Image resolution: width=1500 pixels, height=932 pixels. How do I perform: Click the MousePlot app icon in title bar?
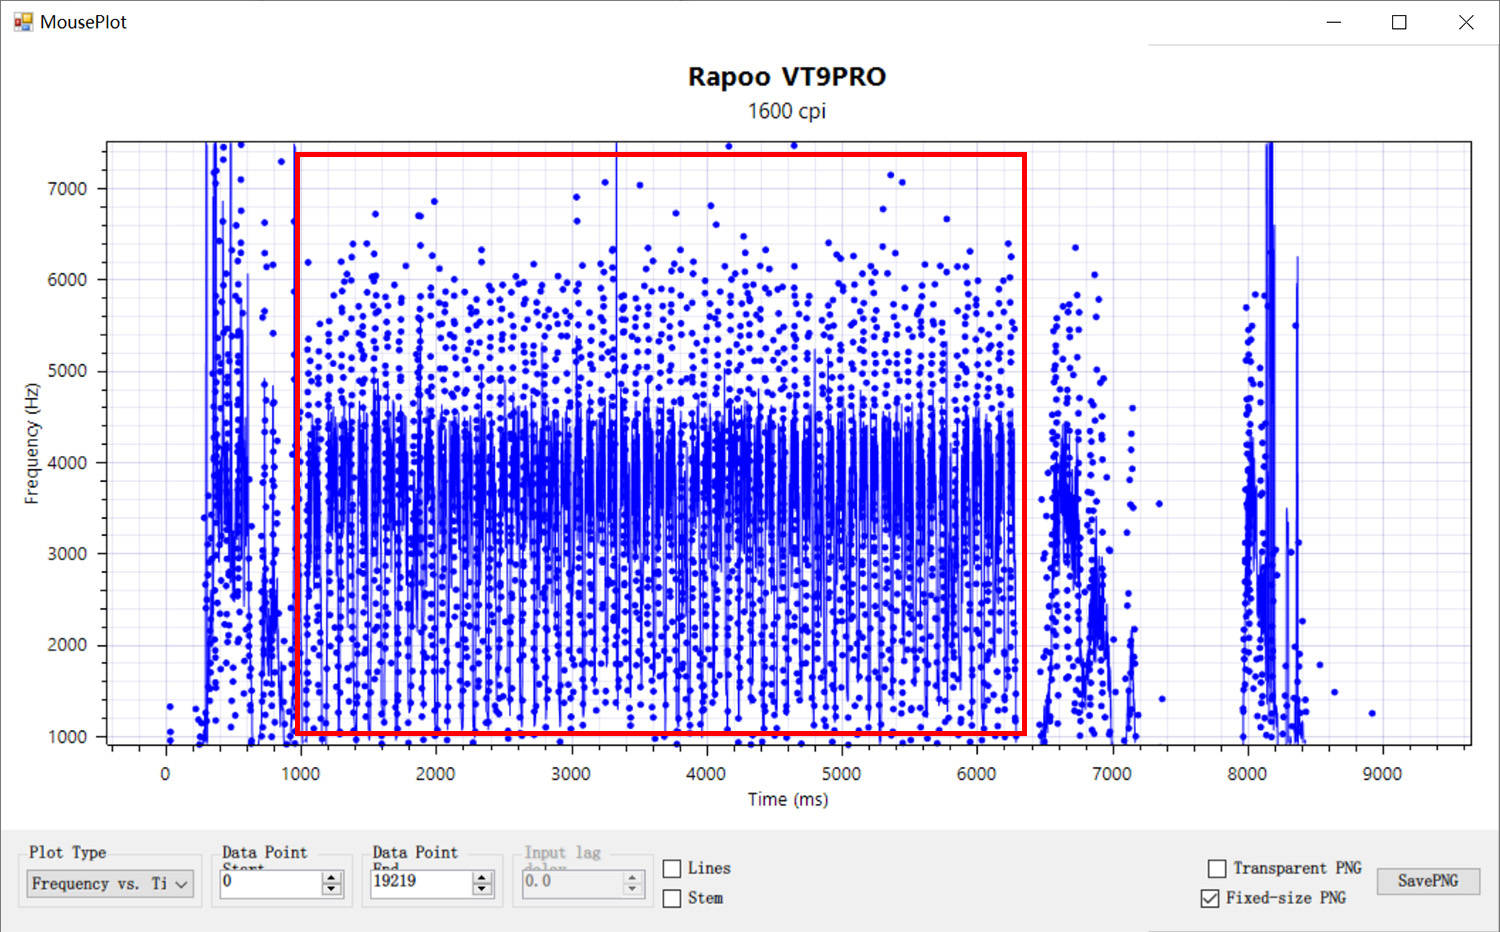[x=23, y=22]
